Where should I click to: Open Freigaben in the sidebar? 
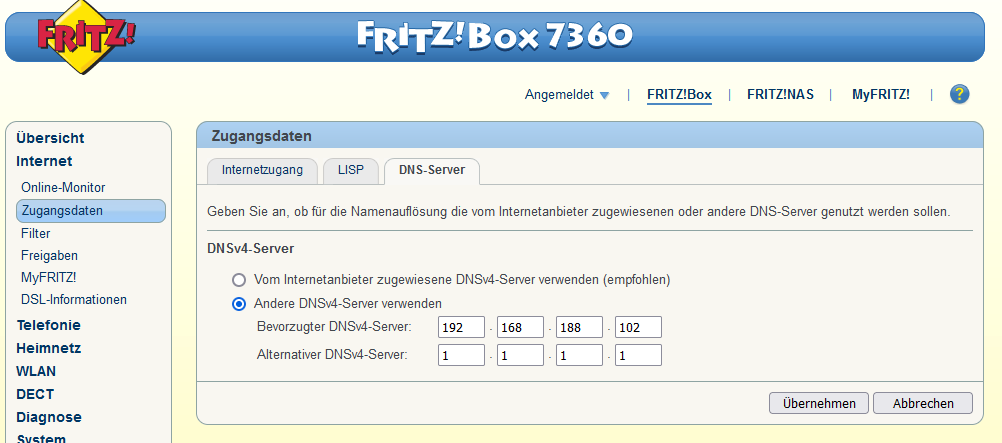pos(49,256)
